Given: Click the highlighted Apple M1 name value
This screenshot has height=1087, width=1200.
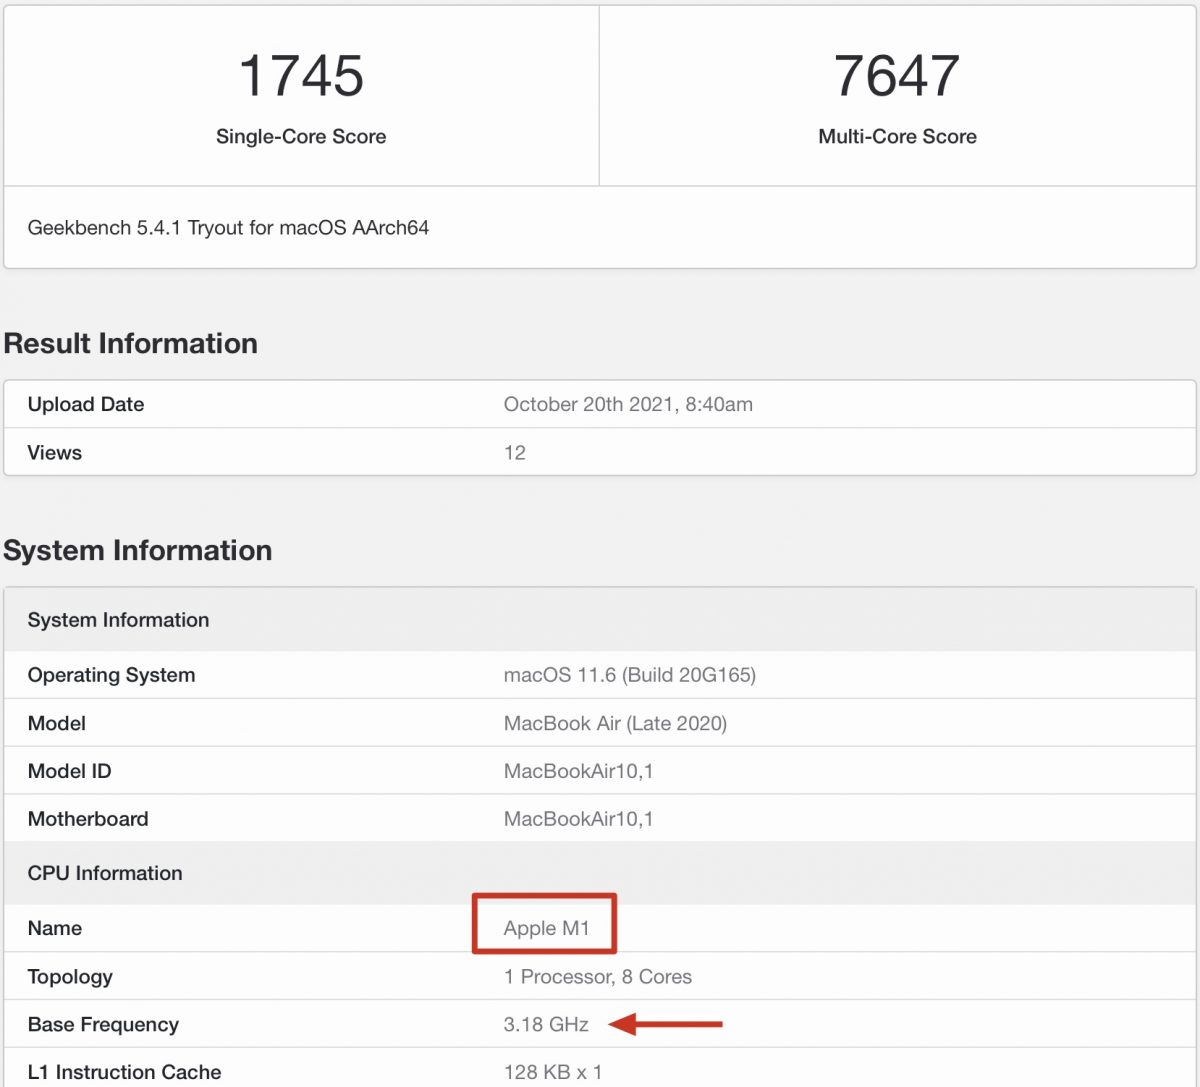Looking at the screenshot, I should (546, 928).
